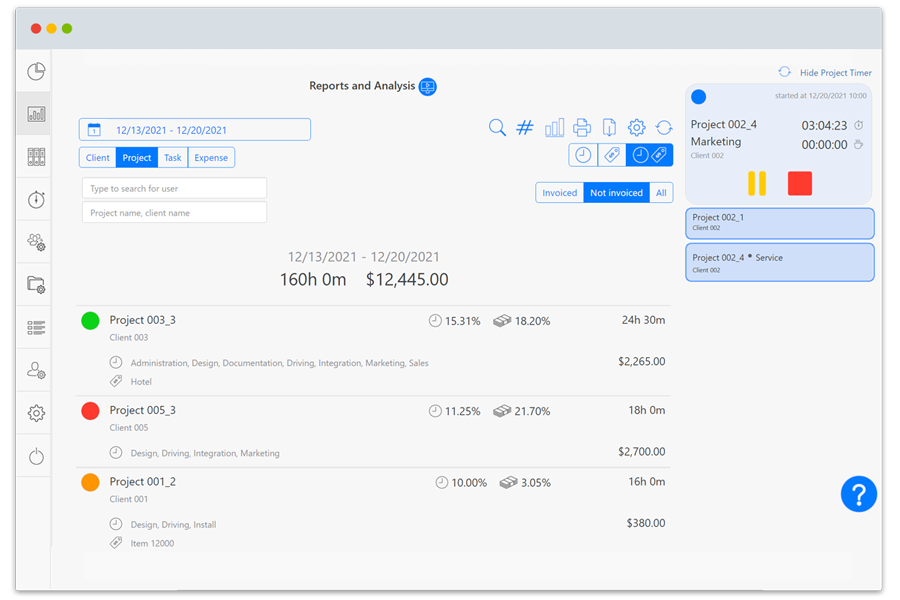The width and height of the screenshot is (900, 600).
Task: Open the date range picker 12/13/2021 - 12/20/2021
Action: [x=195, y=130]
